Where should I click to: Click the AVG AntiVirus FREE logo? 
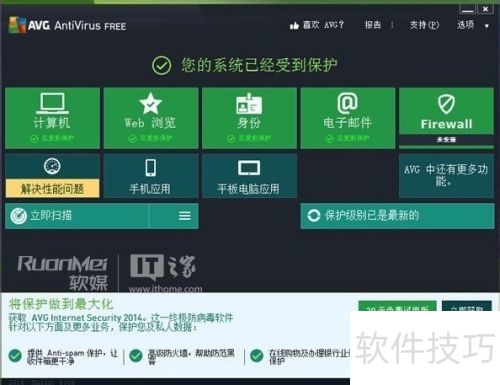tap(67, 25)
